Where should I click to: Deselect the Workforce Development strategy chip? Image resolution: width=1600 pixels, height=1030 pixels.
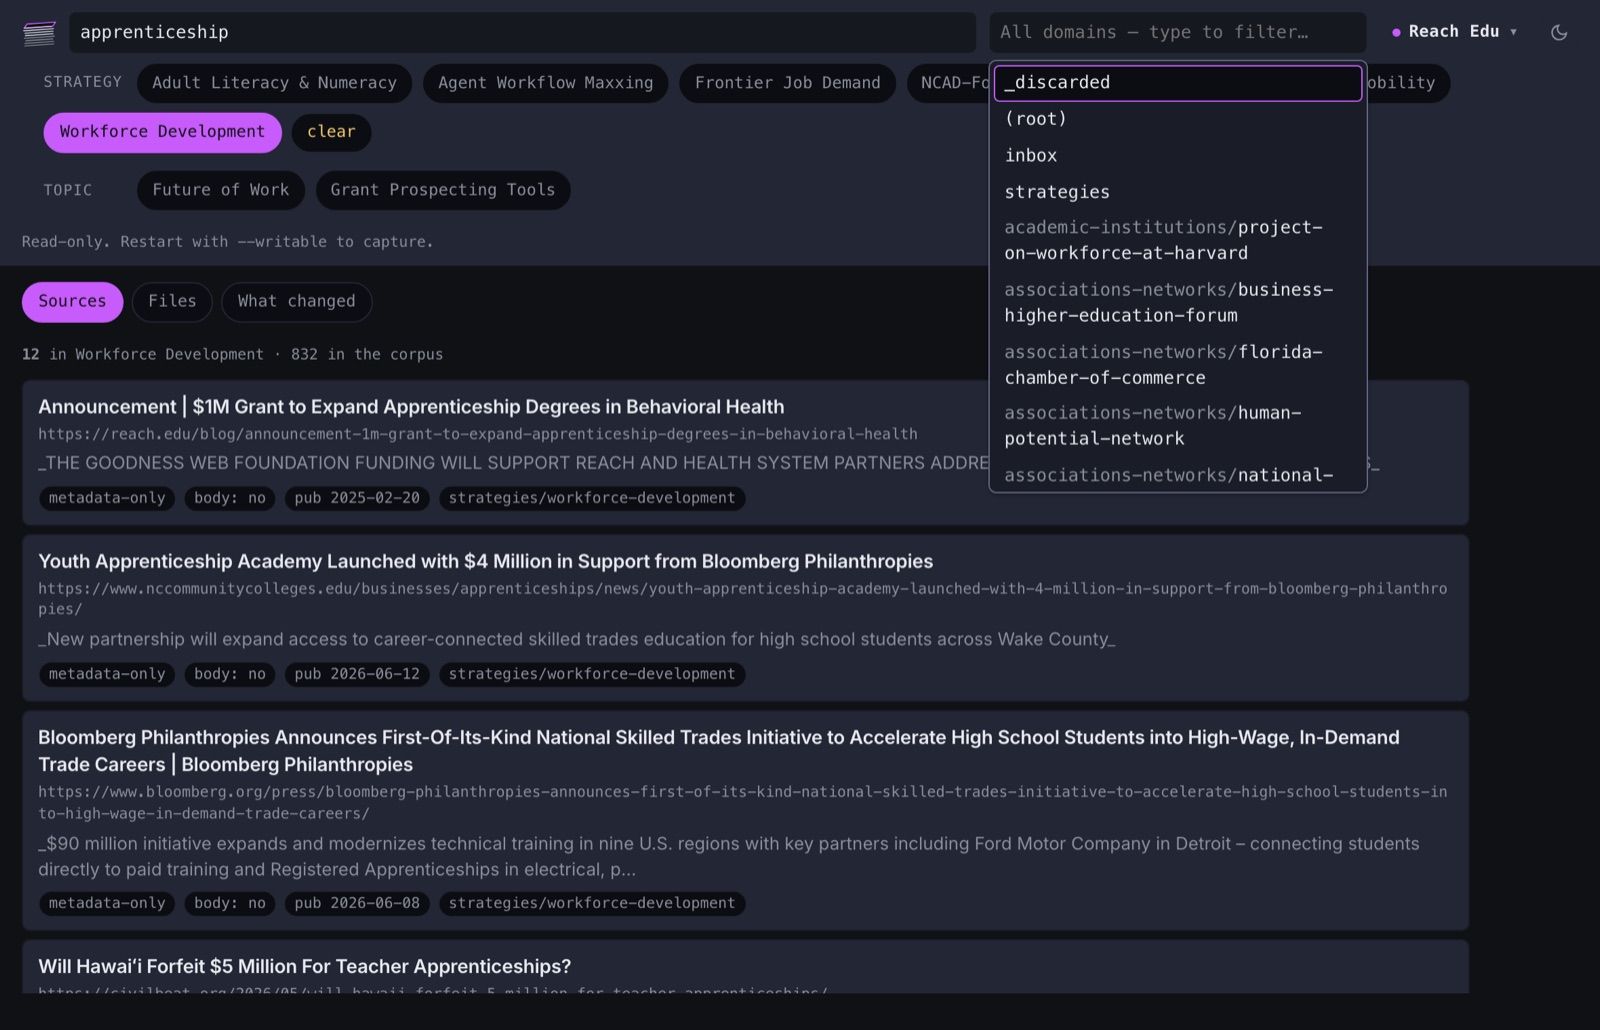pos(162,132)
